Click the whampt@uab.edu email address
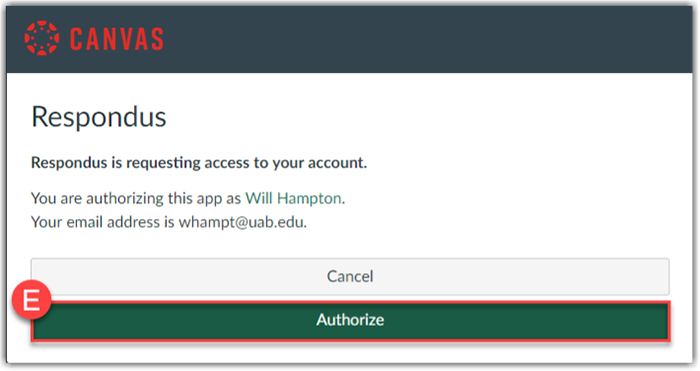 point(241,222)
